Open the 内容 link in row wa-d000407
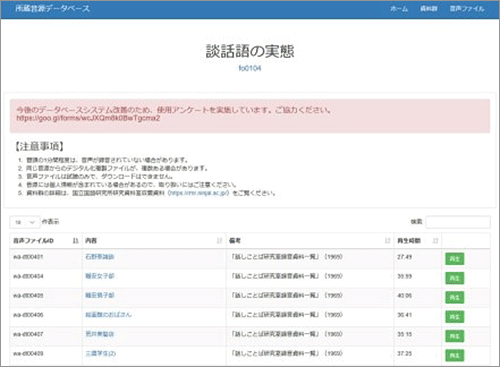 [x=100, y=334]
